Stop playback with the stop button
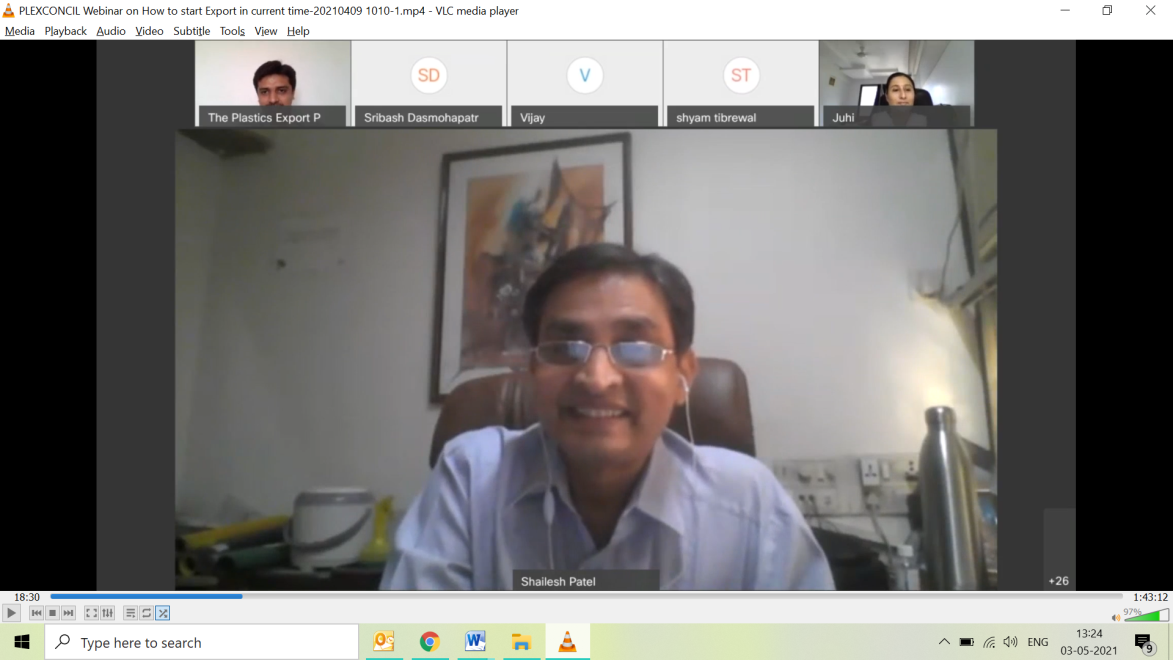Screen dimensions: 1173x660 [x=52, y=613]
